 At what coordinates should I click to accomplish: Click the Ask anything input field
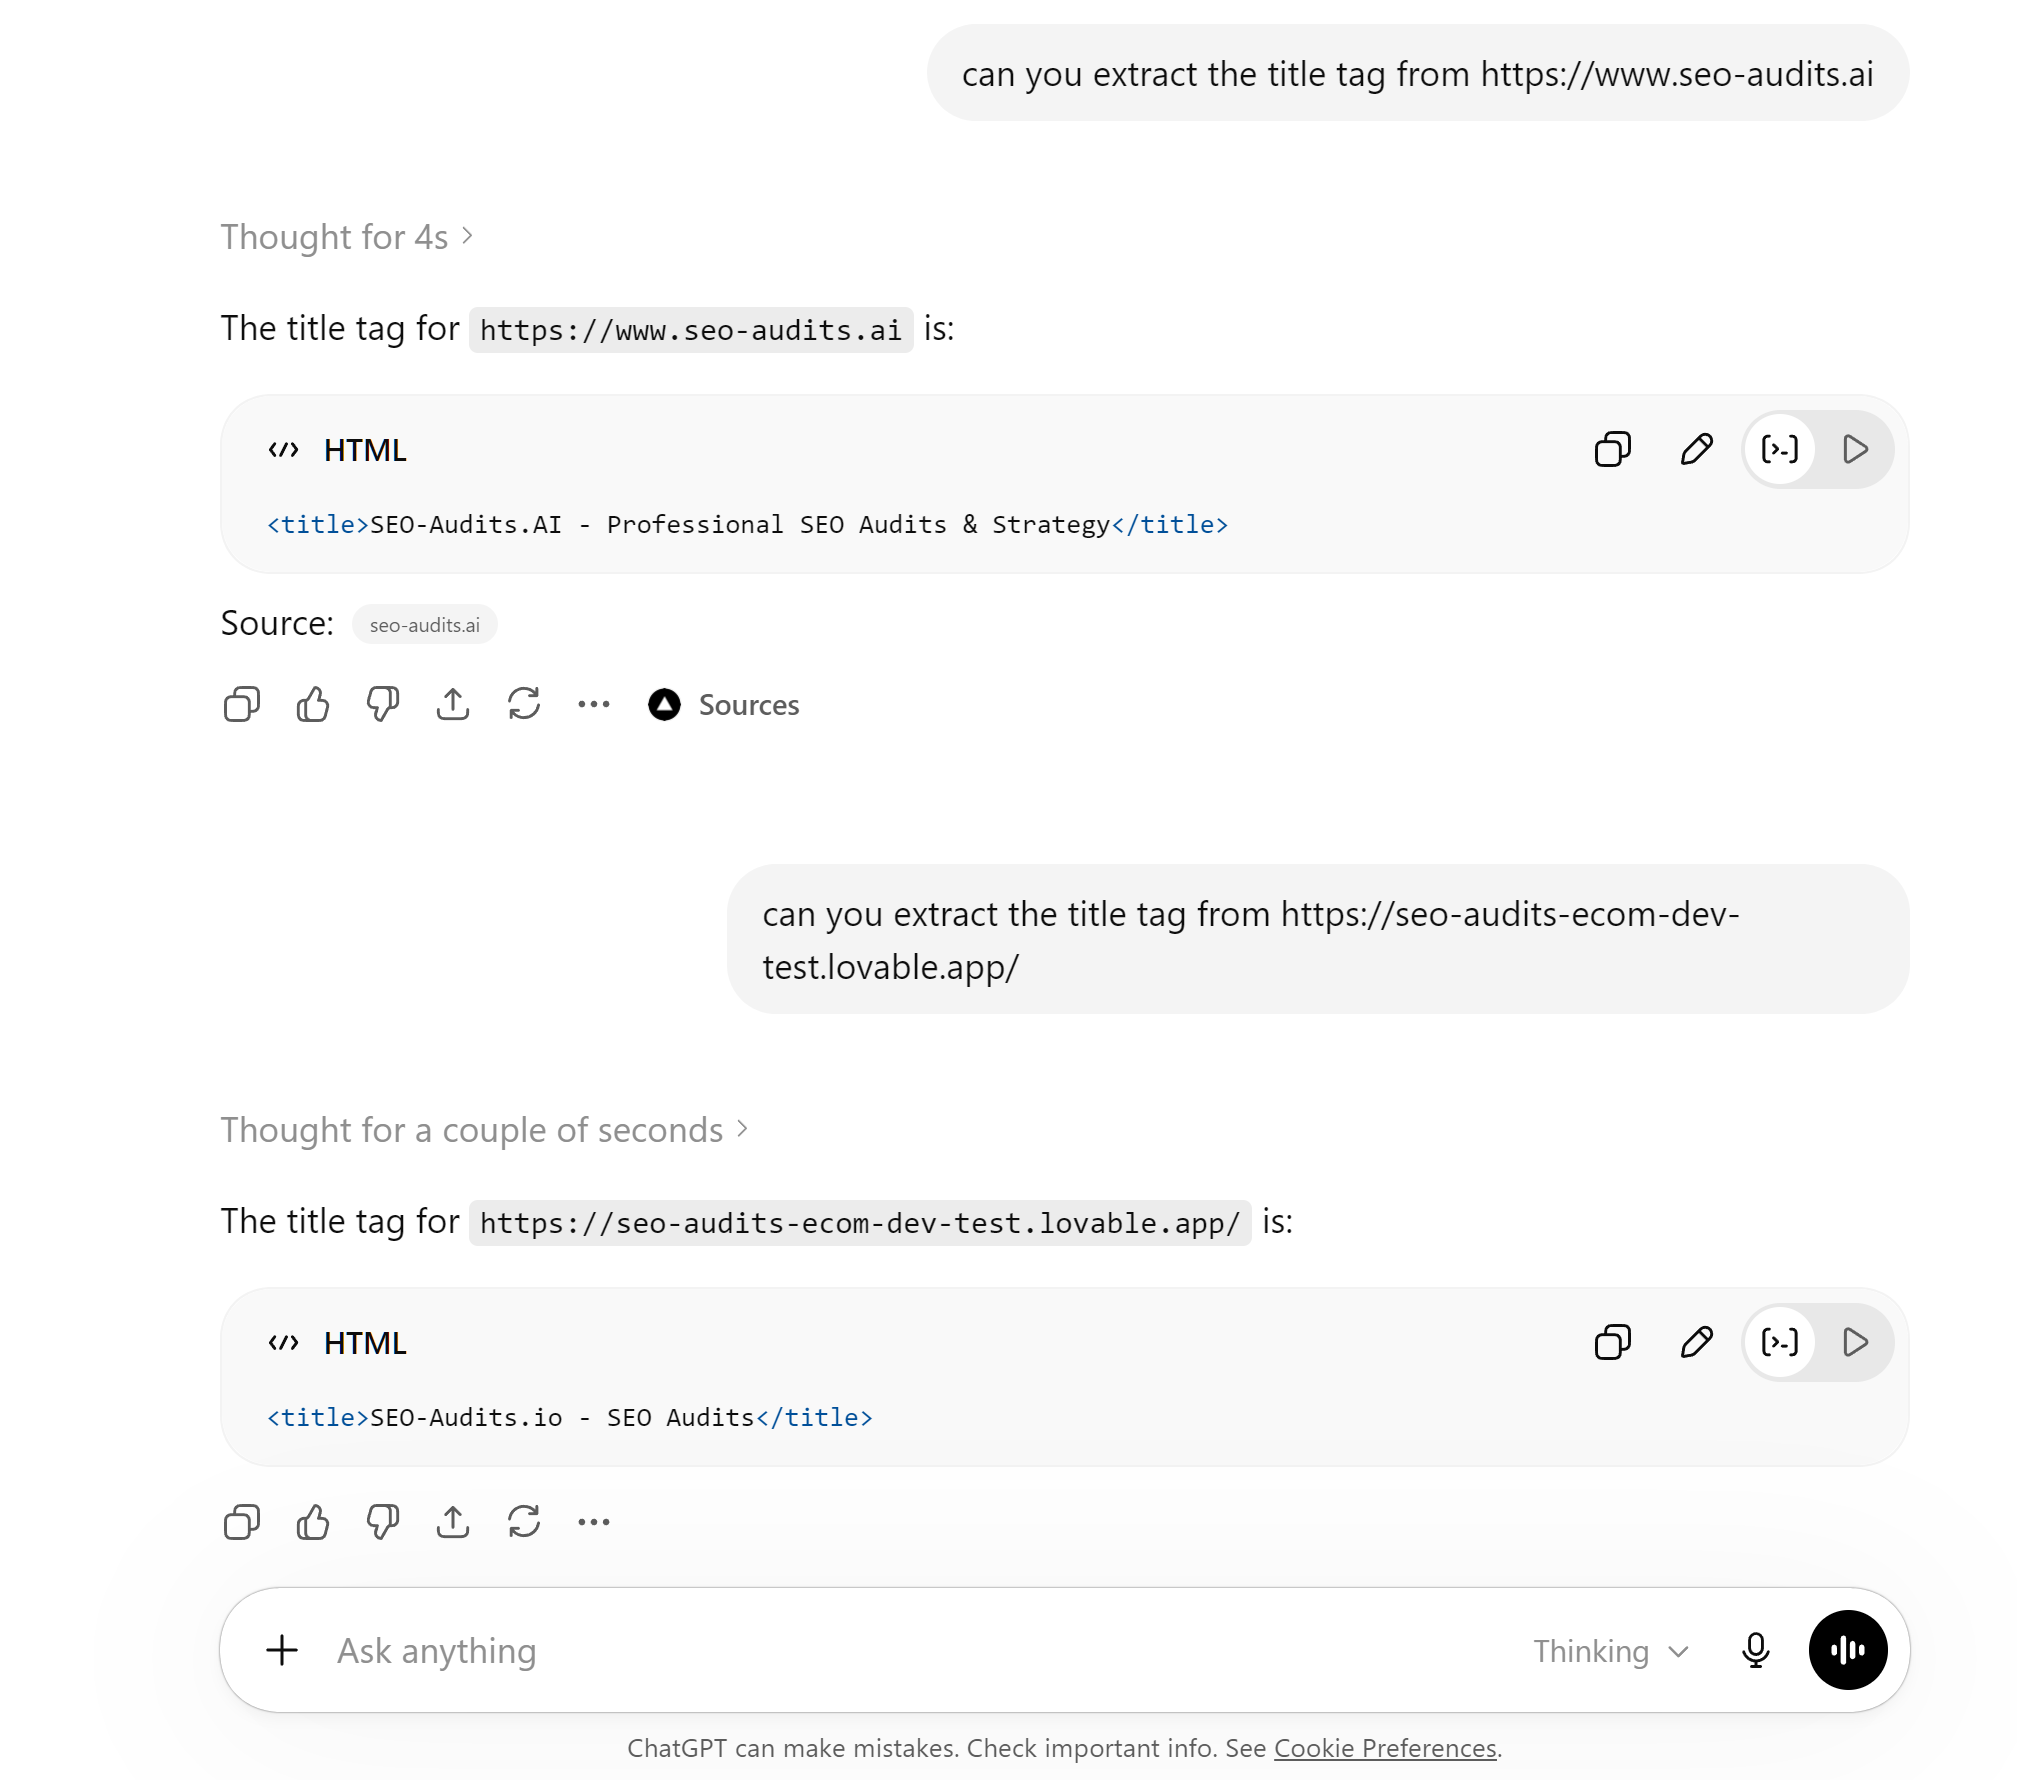click(x=900, y=1651)
